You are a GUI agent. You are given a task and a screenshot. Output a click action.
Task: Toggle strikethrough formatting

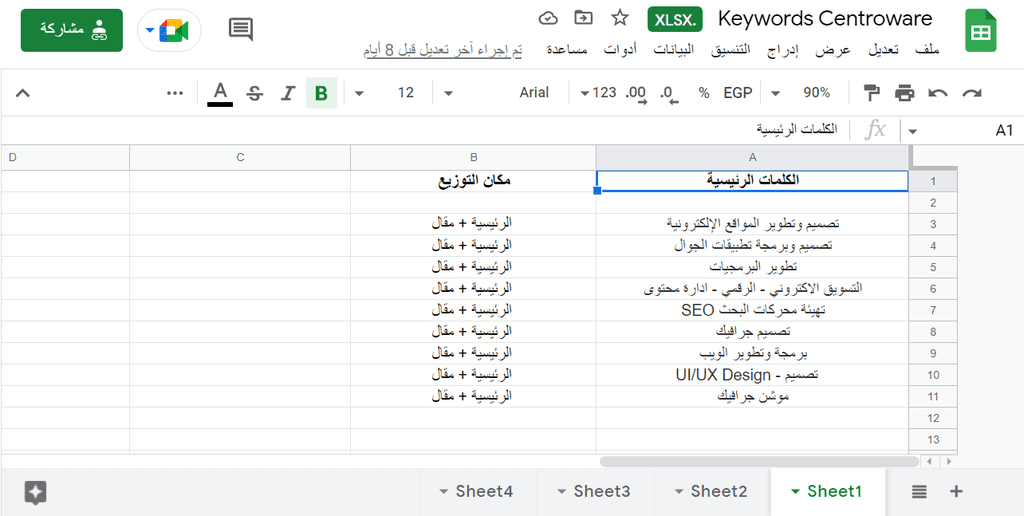[x=255, y=93]
